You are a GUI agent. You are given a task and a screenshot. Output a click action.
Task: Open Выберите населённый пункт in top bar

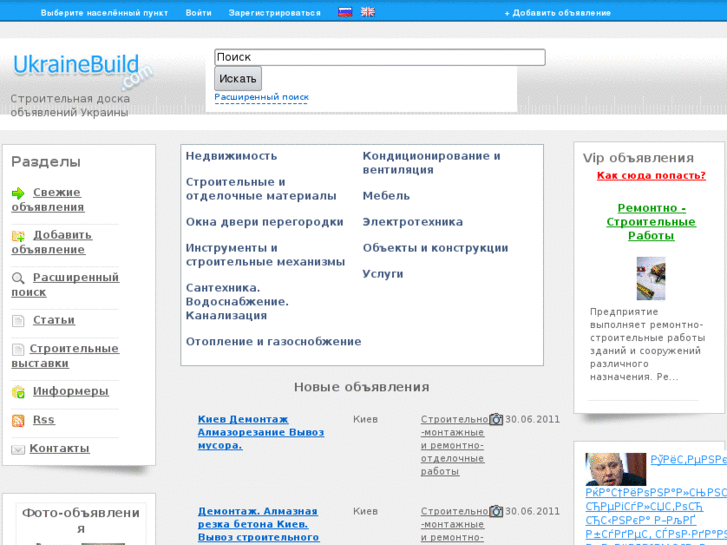104,13
